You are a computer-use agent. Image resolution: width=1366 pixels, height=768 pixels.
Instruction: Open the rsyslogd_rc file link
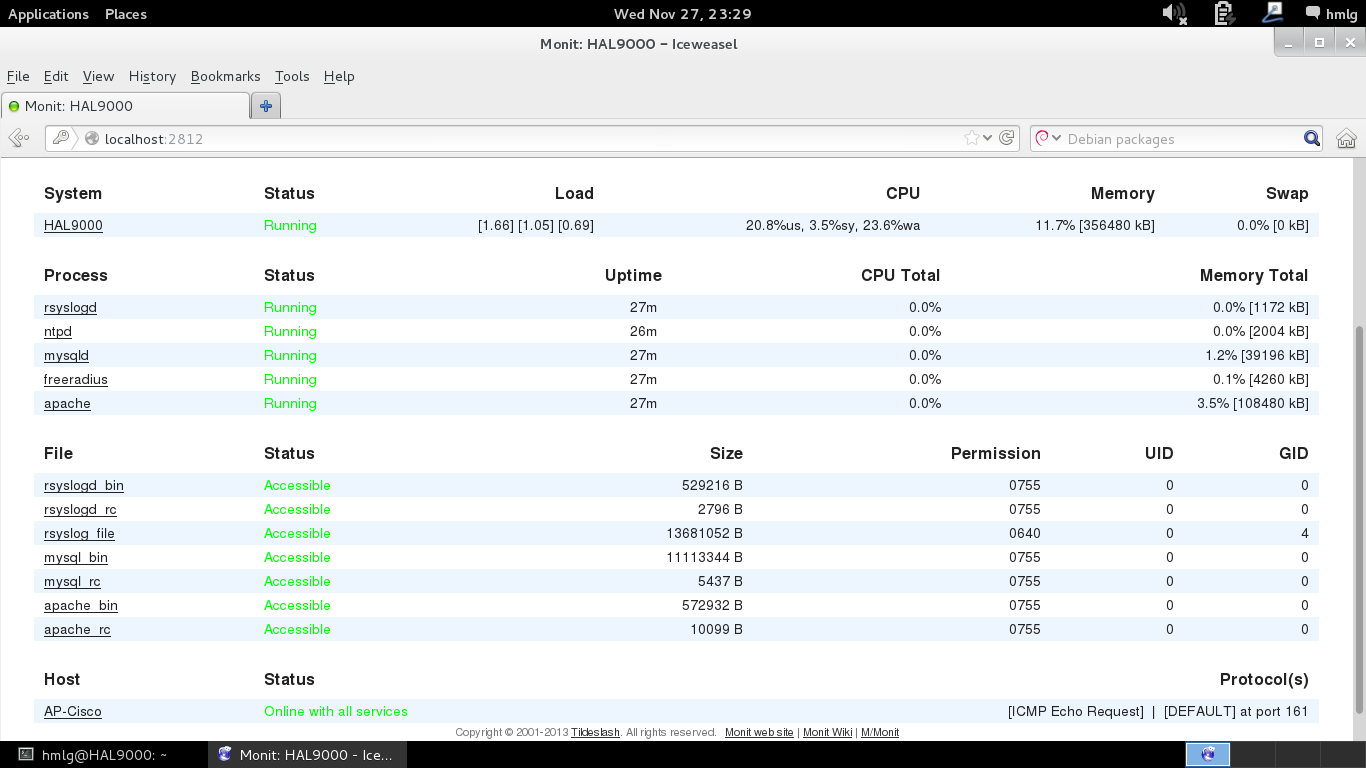[80, 509]
